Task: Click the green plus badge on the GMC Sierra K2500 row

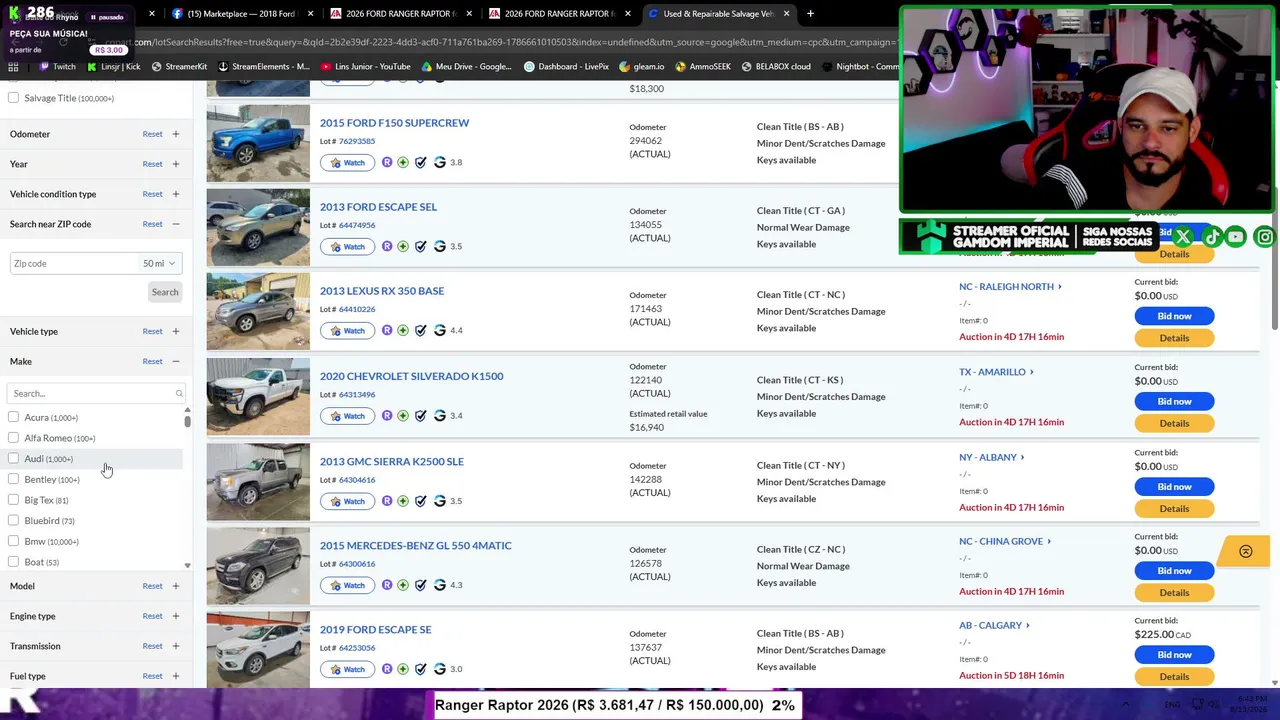Action: [x=403, y=501]
